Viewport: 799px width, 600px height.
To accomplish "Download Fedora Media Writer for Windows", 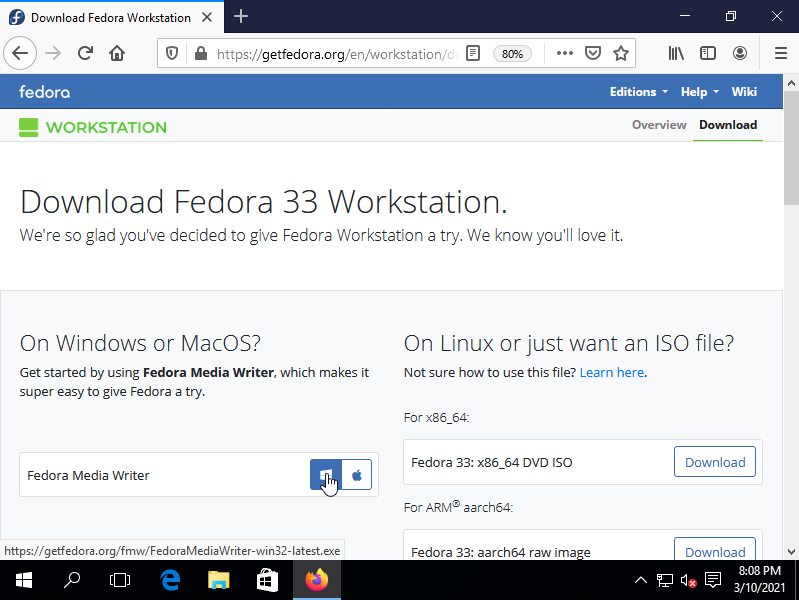I will coord(326,475).
